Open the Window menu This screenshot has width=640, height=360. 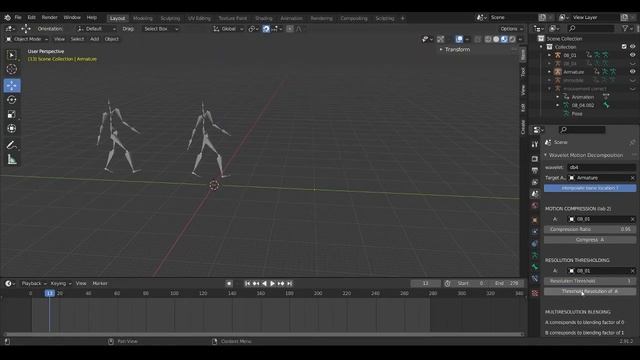coord(72,18)
